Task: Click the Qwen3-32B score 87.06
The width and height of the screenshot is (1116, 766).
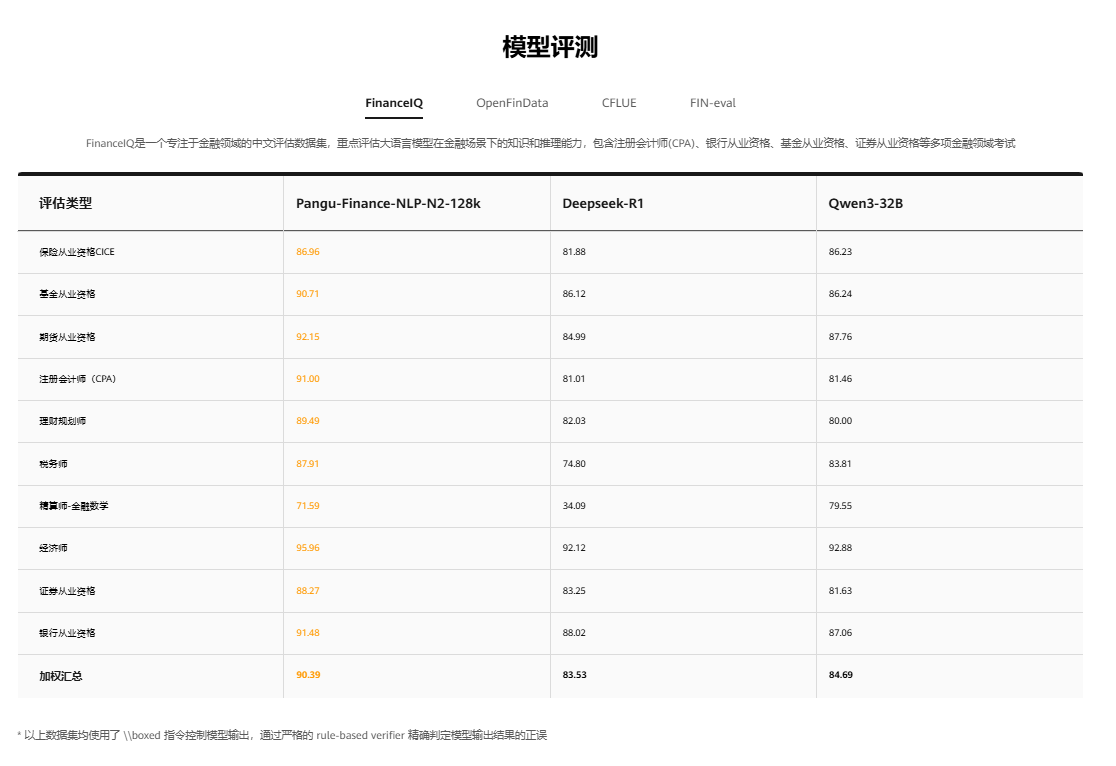Action: 840,633
